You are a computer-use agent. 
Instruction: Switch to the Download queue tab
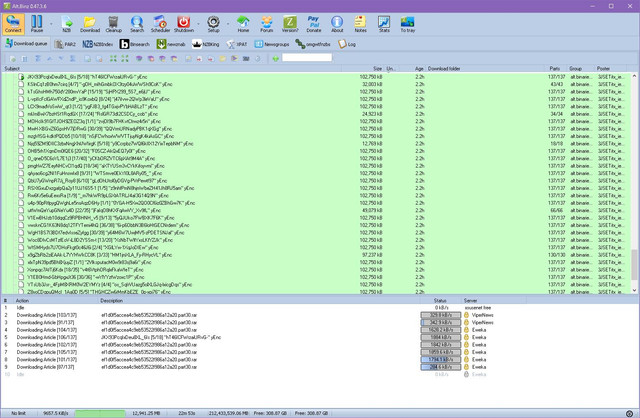[x=26, y=44]
